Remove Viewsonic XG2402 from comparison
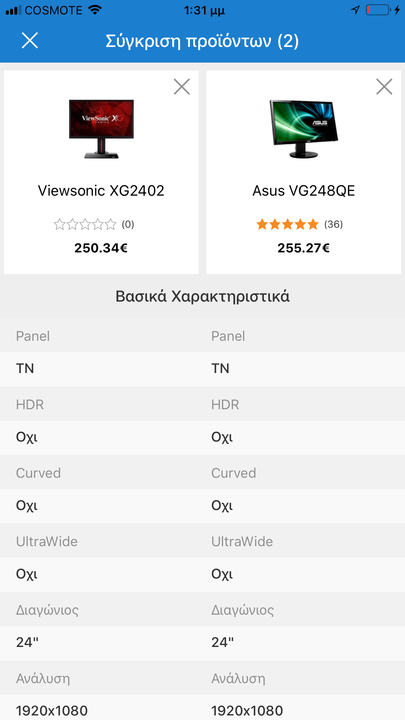 [182, 86]
